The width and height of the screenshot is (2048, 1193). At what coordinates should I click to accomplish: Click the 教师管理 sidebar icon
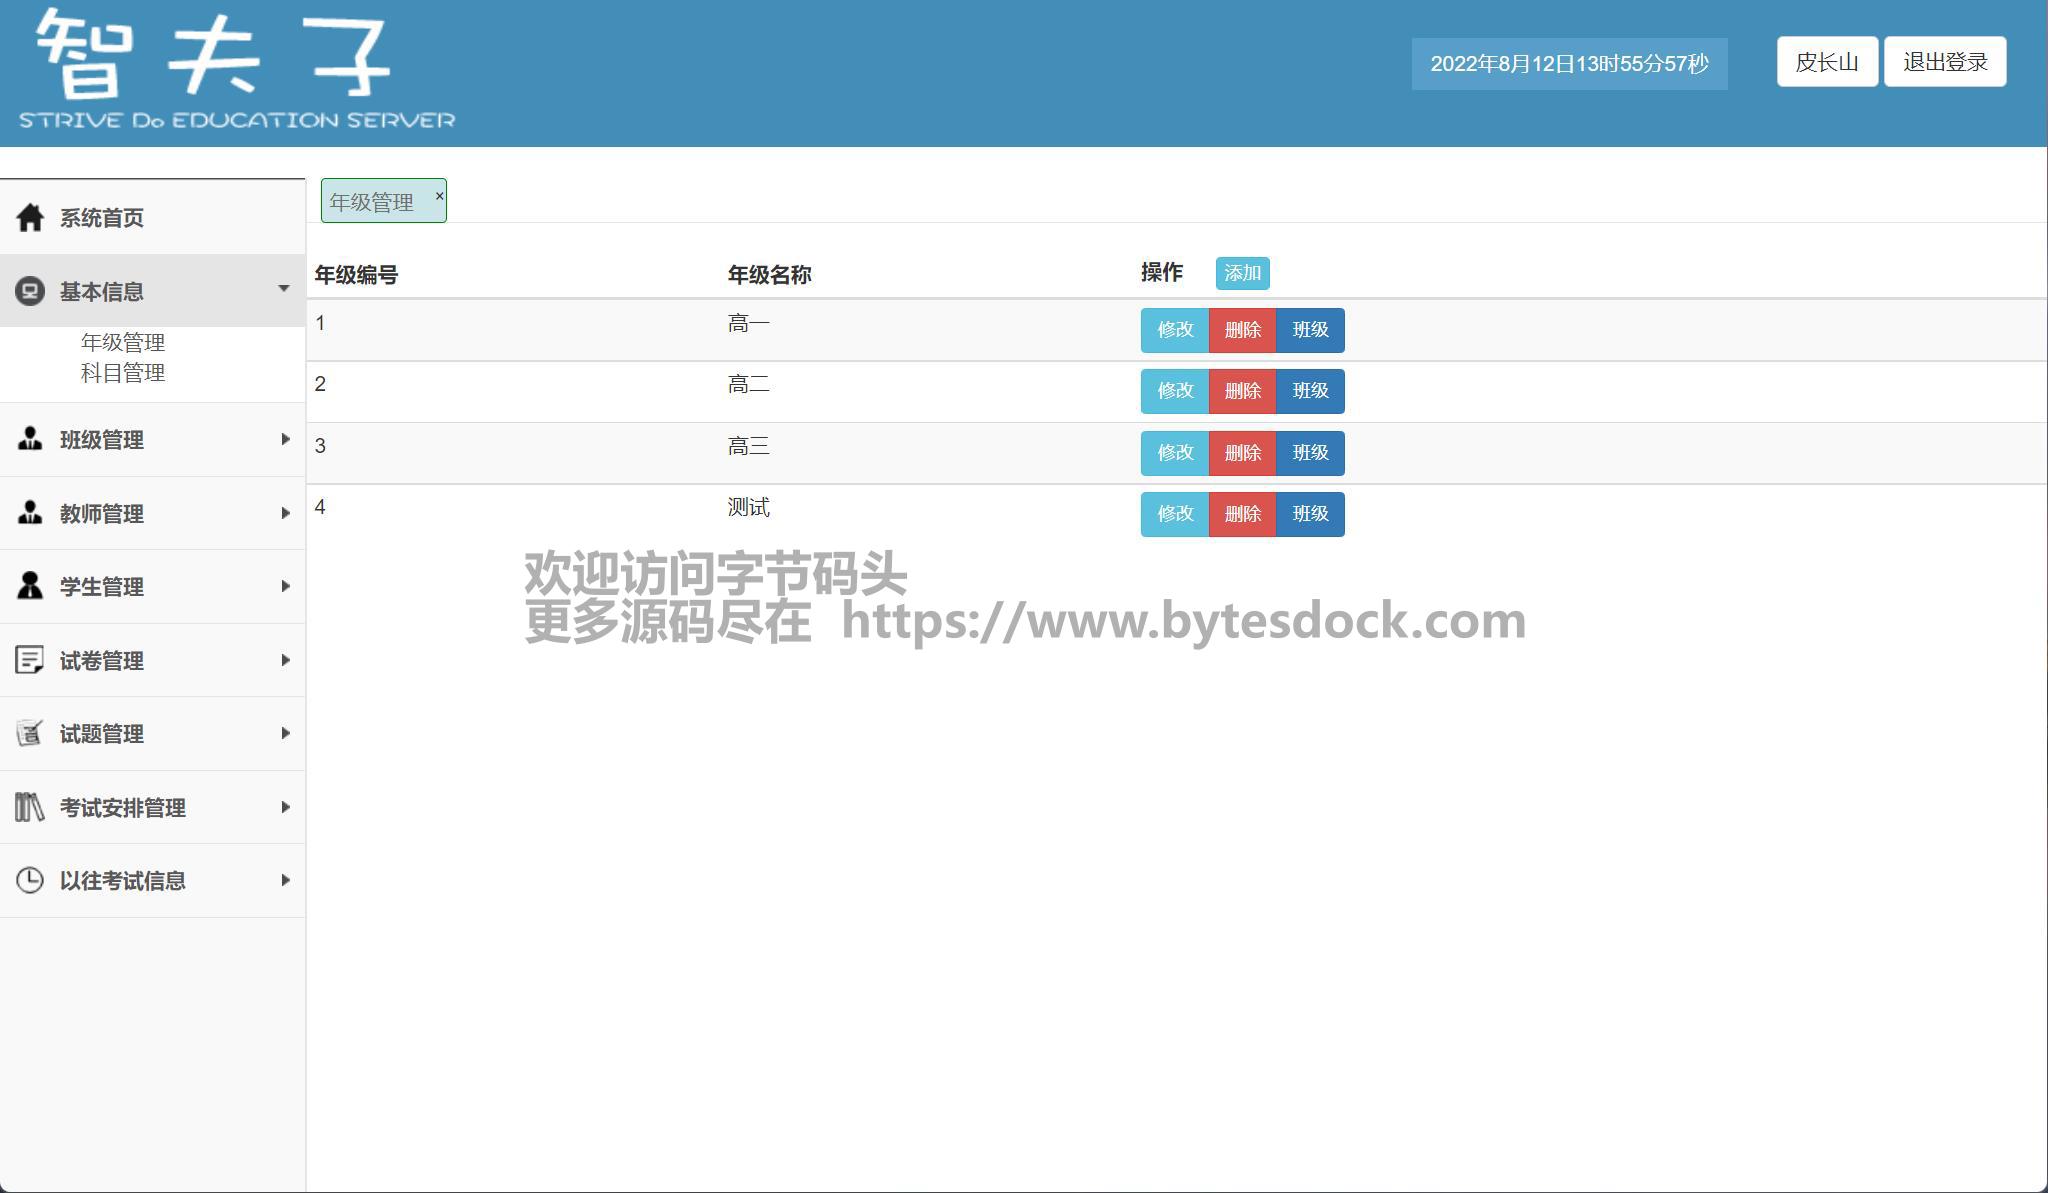coord(30,513)
